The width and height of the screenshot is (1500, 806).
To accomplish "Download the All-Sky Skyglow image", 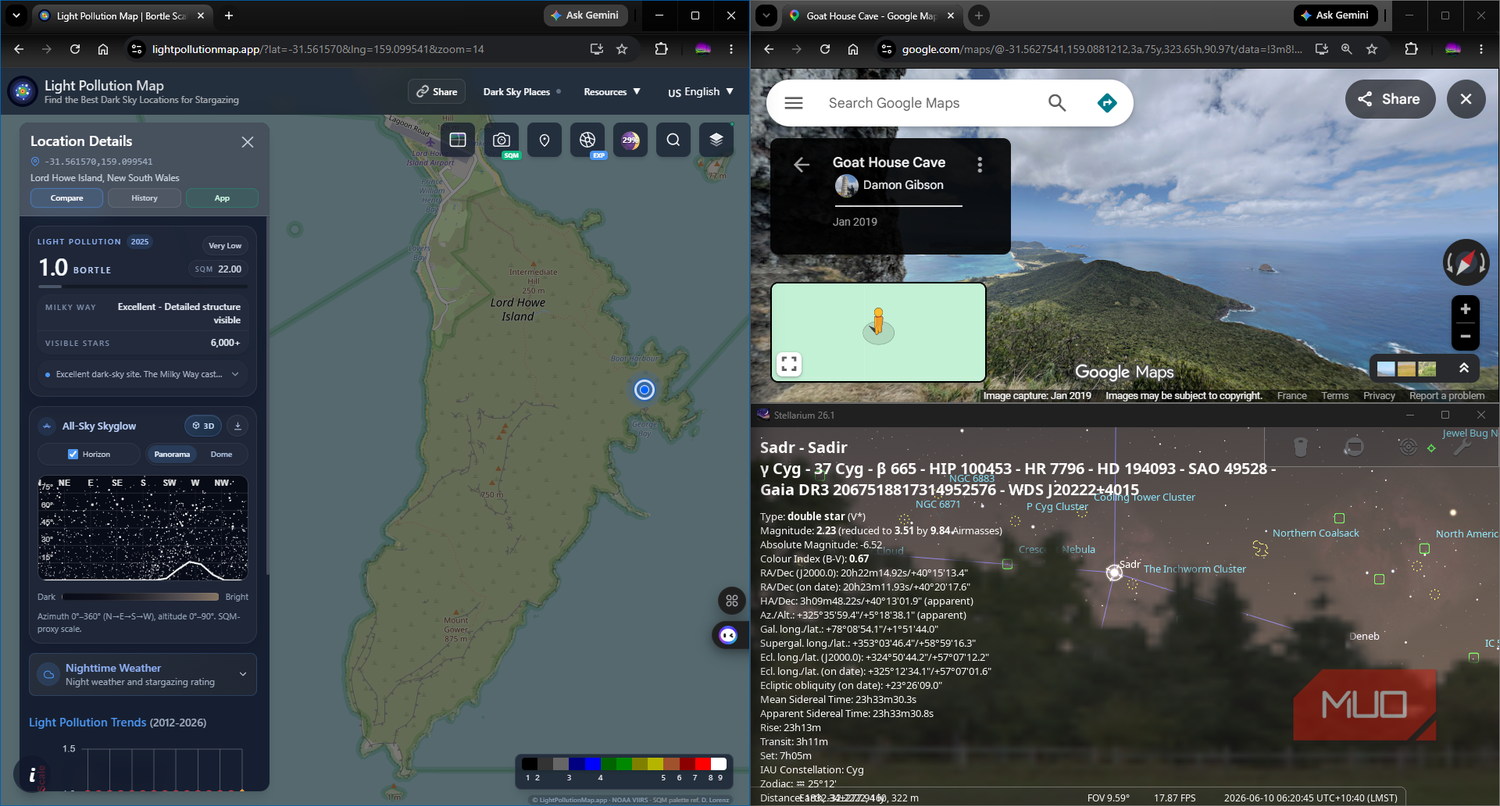I will tap(238, 426).
